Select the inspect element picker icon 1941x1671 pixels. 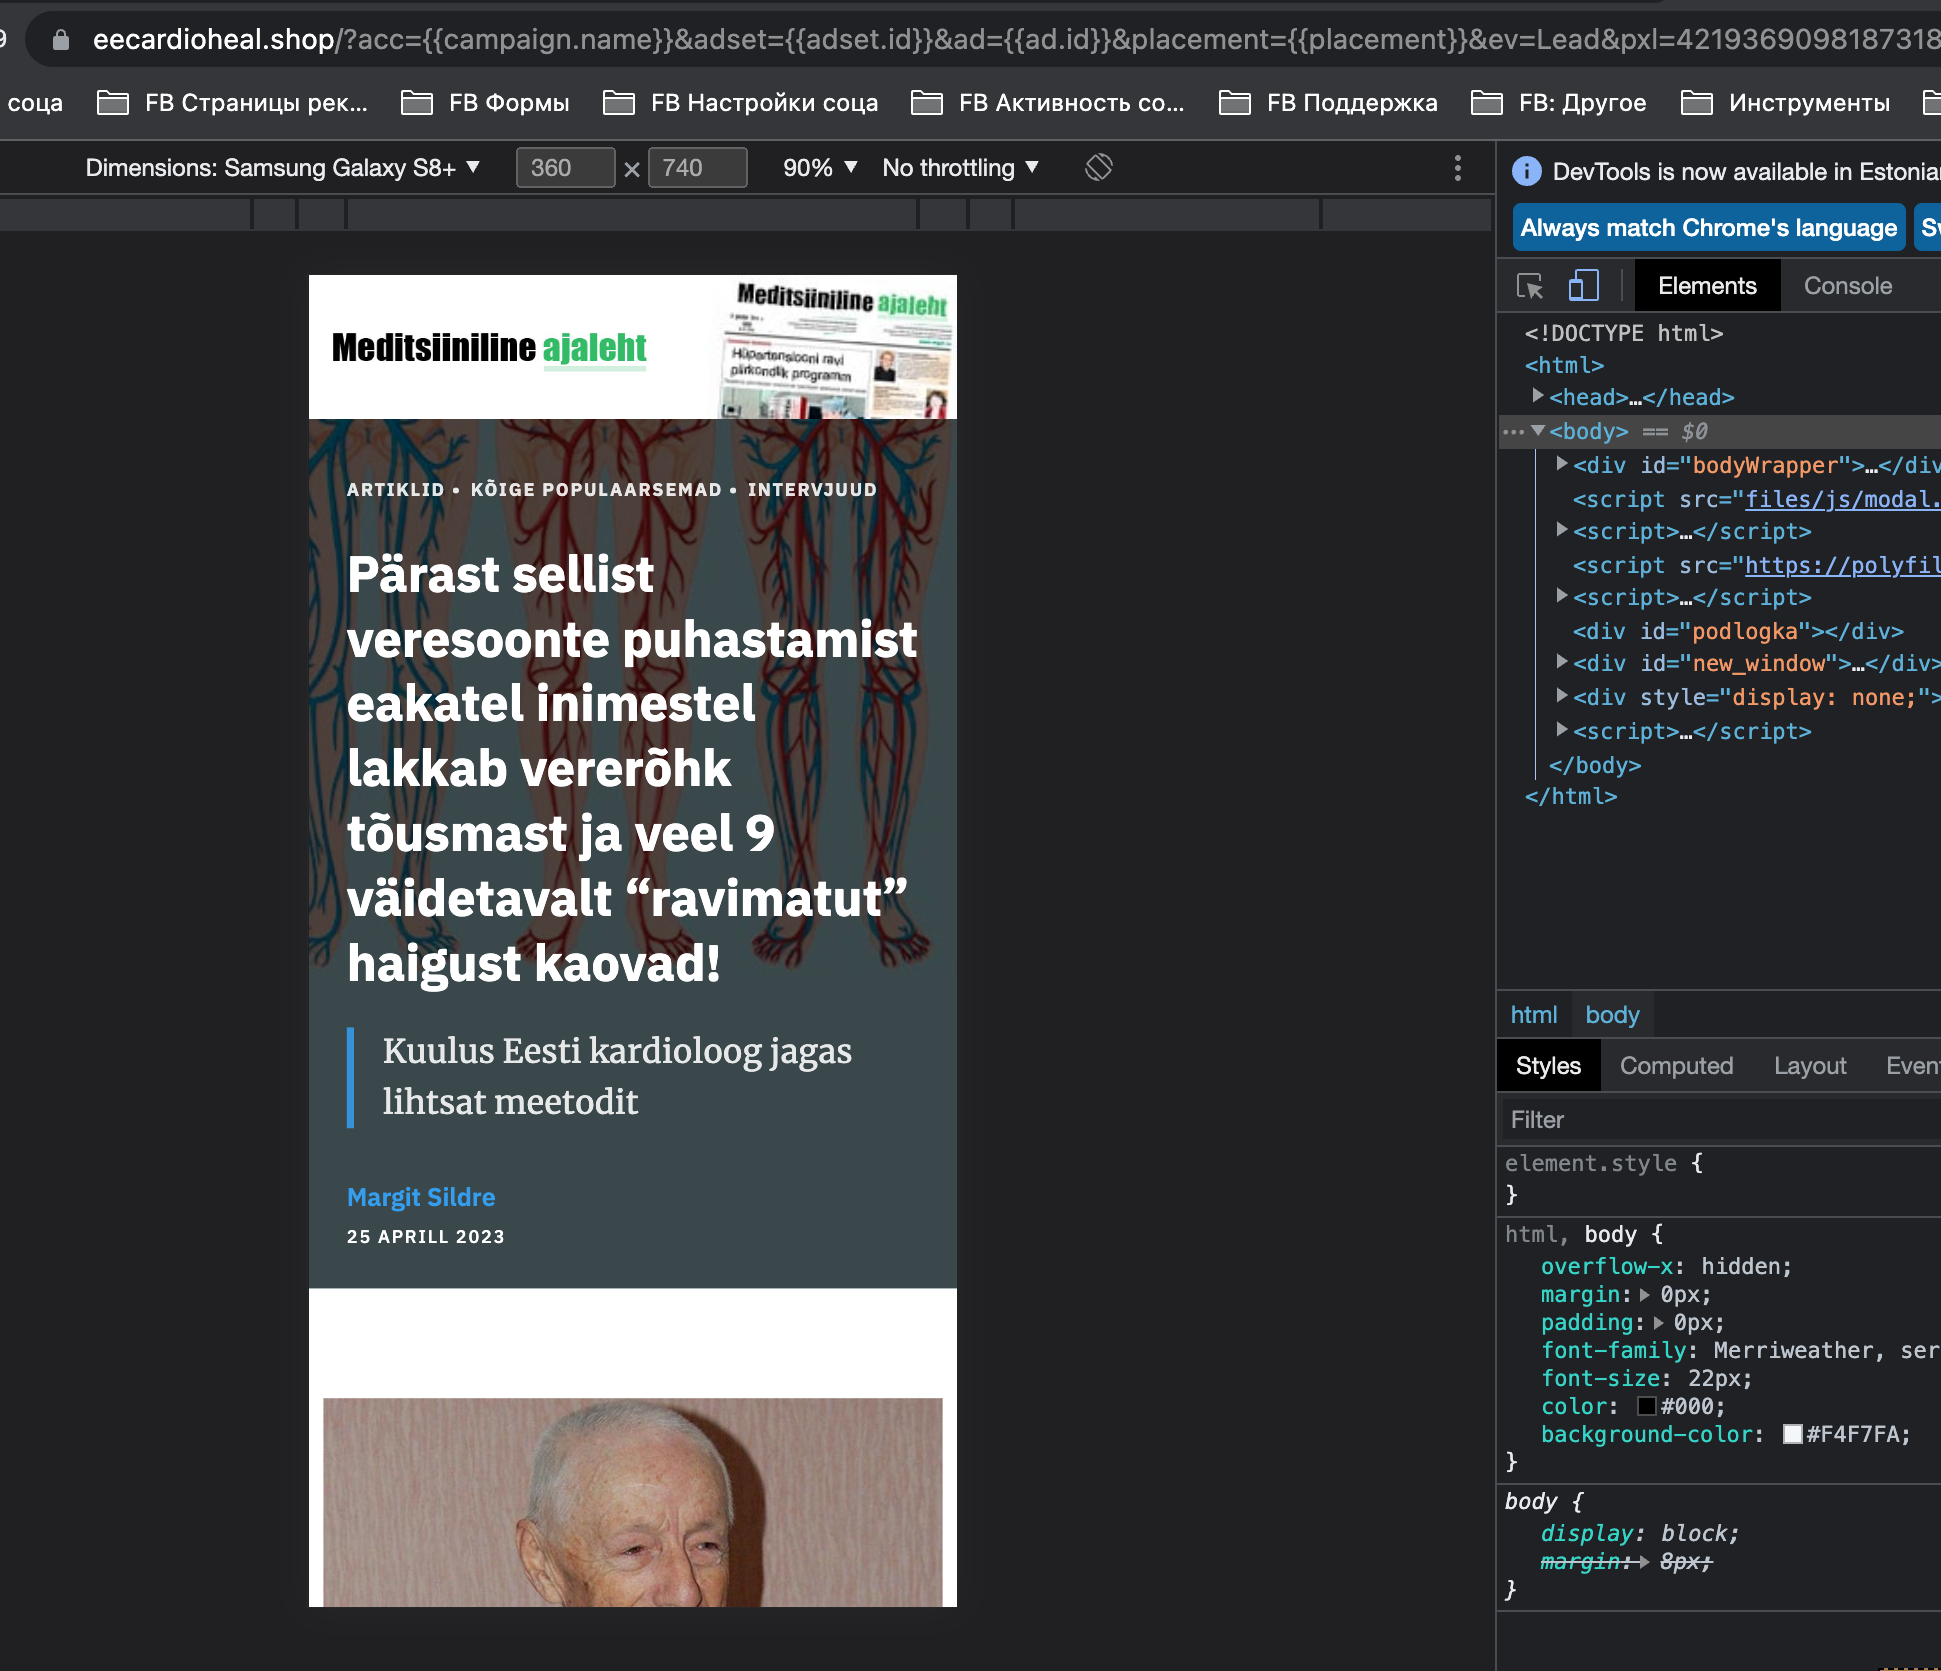pos(1530,286)
